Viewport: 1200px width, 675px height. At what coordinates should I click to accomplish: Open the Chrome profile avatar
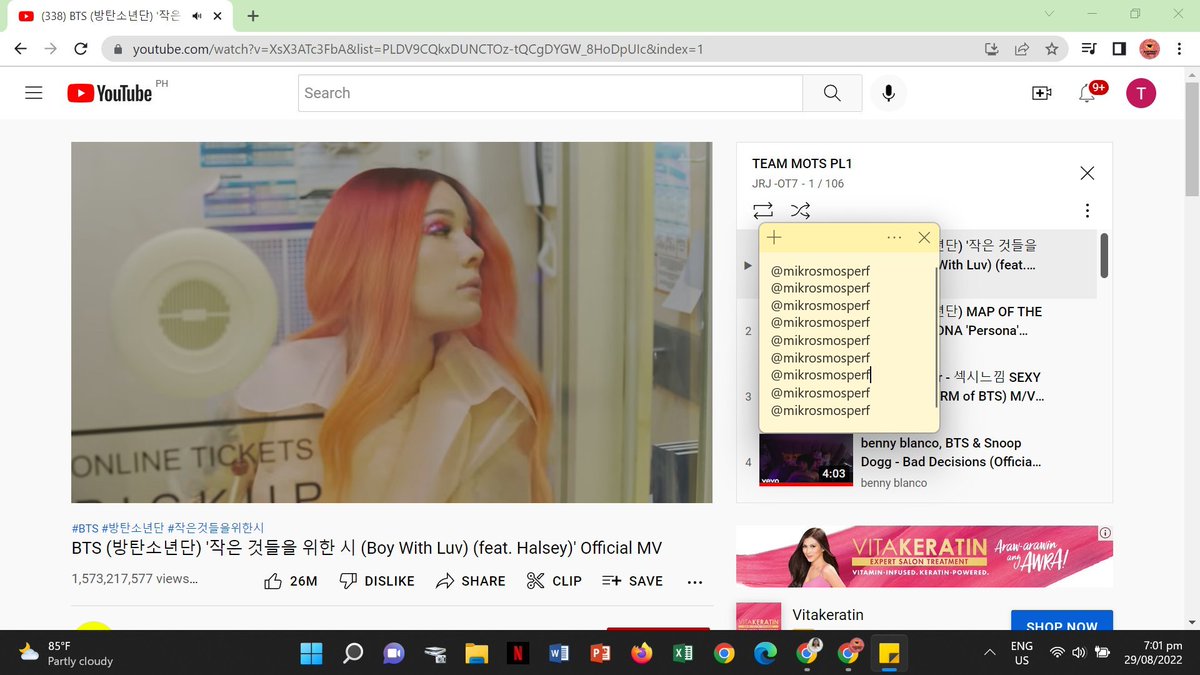[x=1149, y=48]
